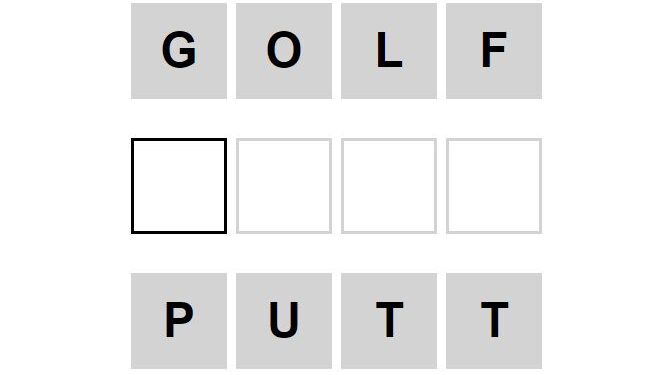Select the O letter tile
Viewport: 668px width, 375px height.
(284, 51)
